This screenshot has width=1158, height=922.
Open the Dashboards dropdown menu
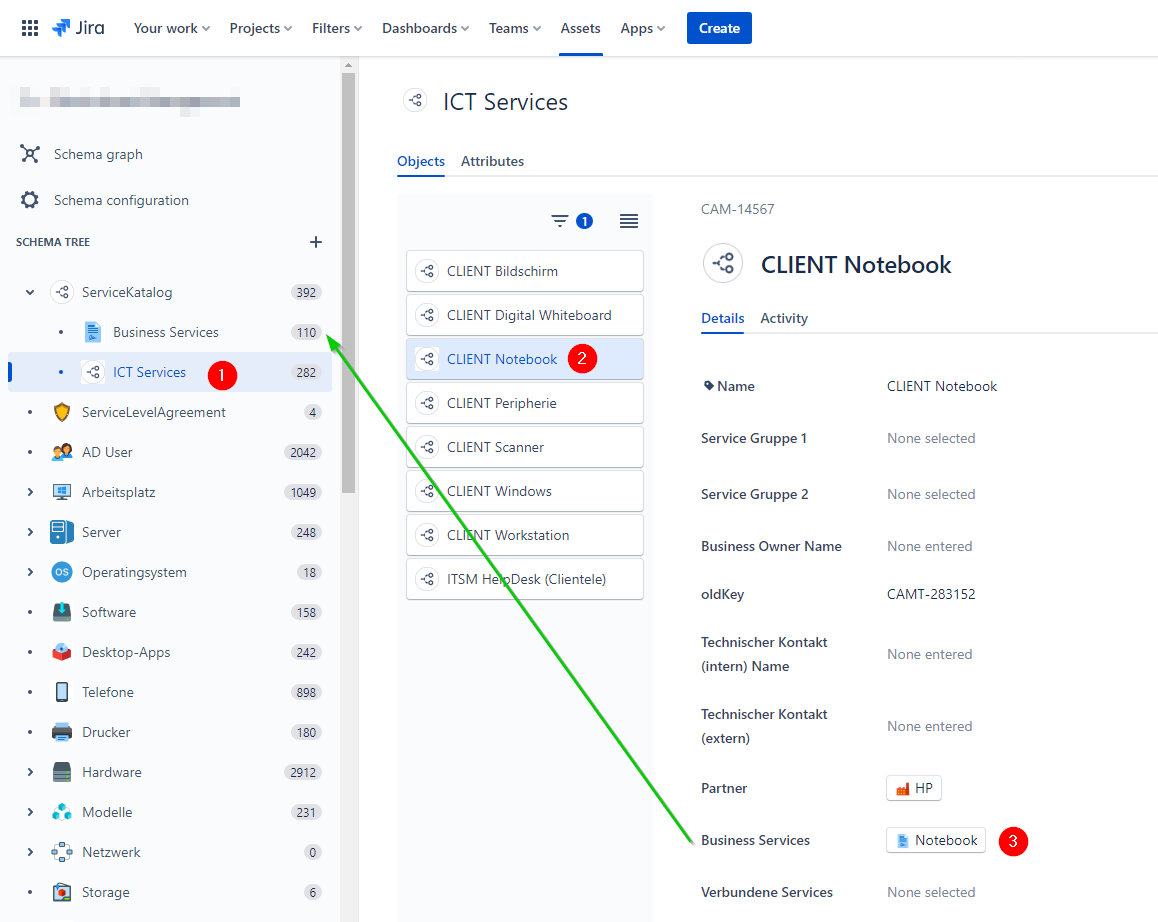425,28
